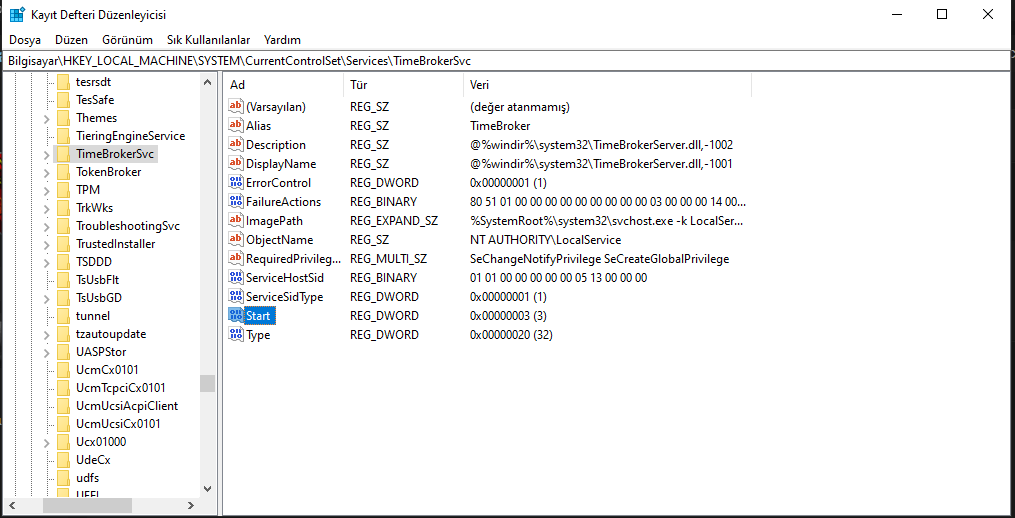This screenshot has width=1015, height=518.
Task: Click the tree scroll up arrow
Action: tap(207, 82)
